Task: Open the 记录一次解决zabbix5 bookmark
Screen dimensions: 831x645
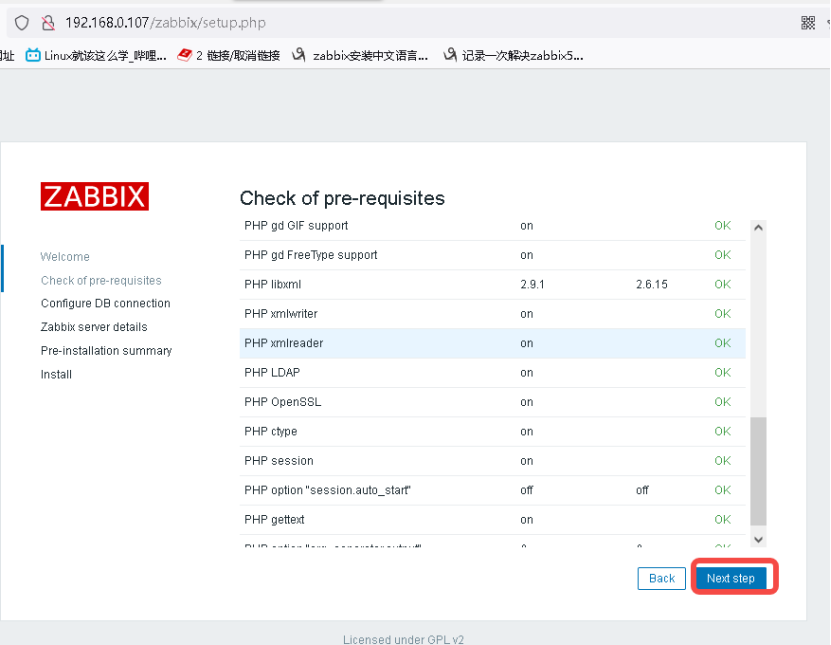Action: 513,56
